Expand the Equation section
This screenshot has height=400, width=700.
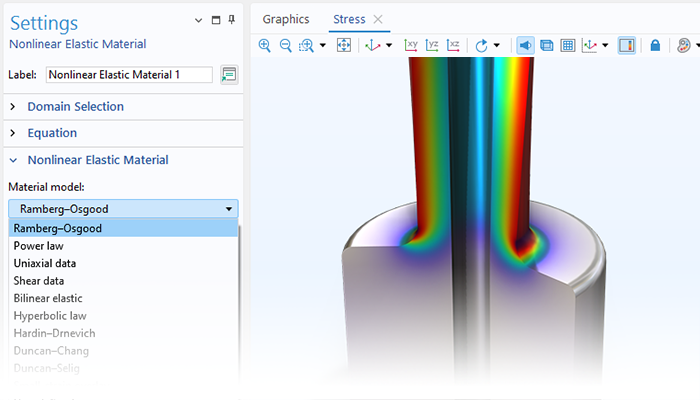pyautogui.click(x=12, y=133)
